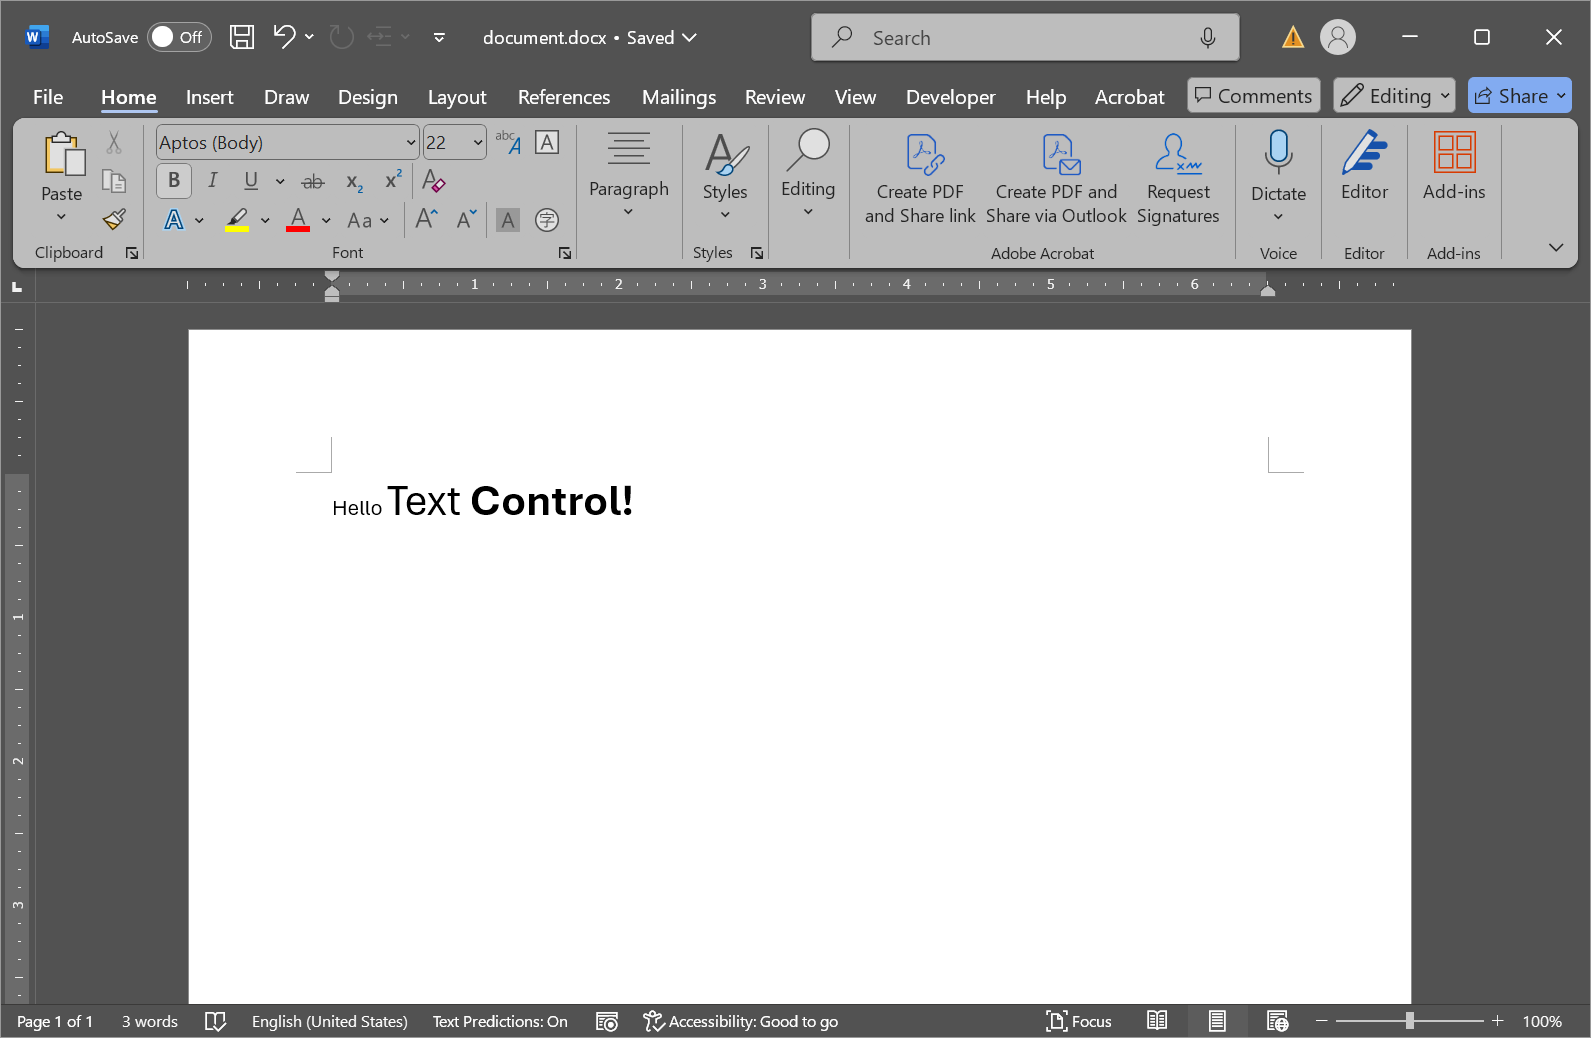Toggle Italic formatting
The width and height of the screenshot is (1591, 1038).
point(212,180)
